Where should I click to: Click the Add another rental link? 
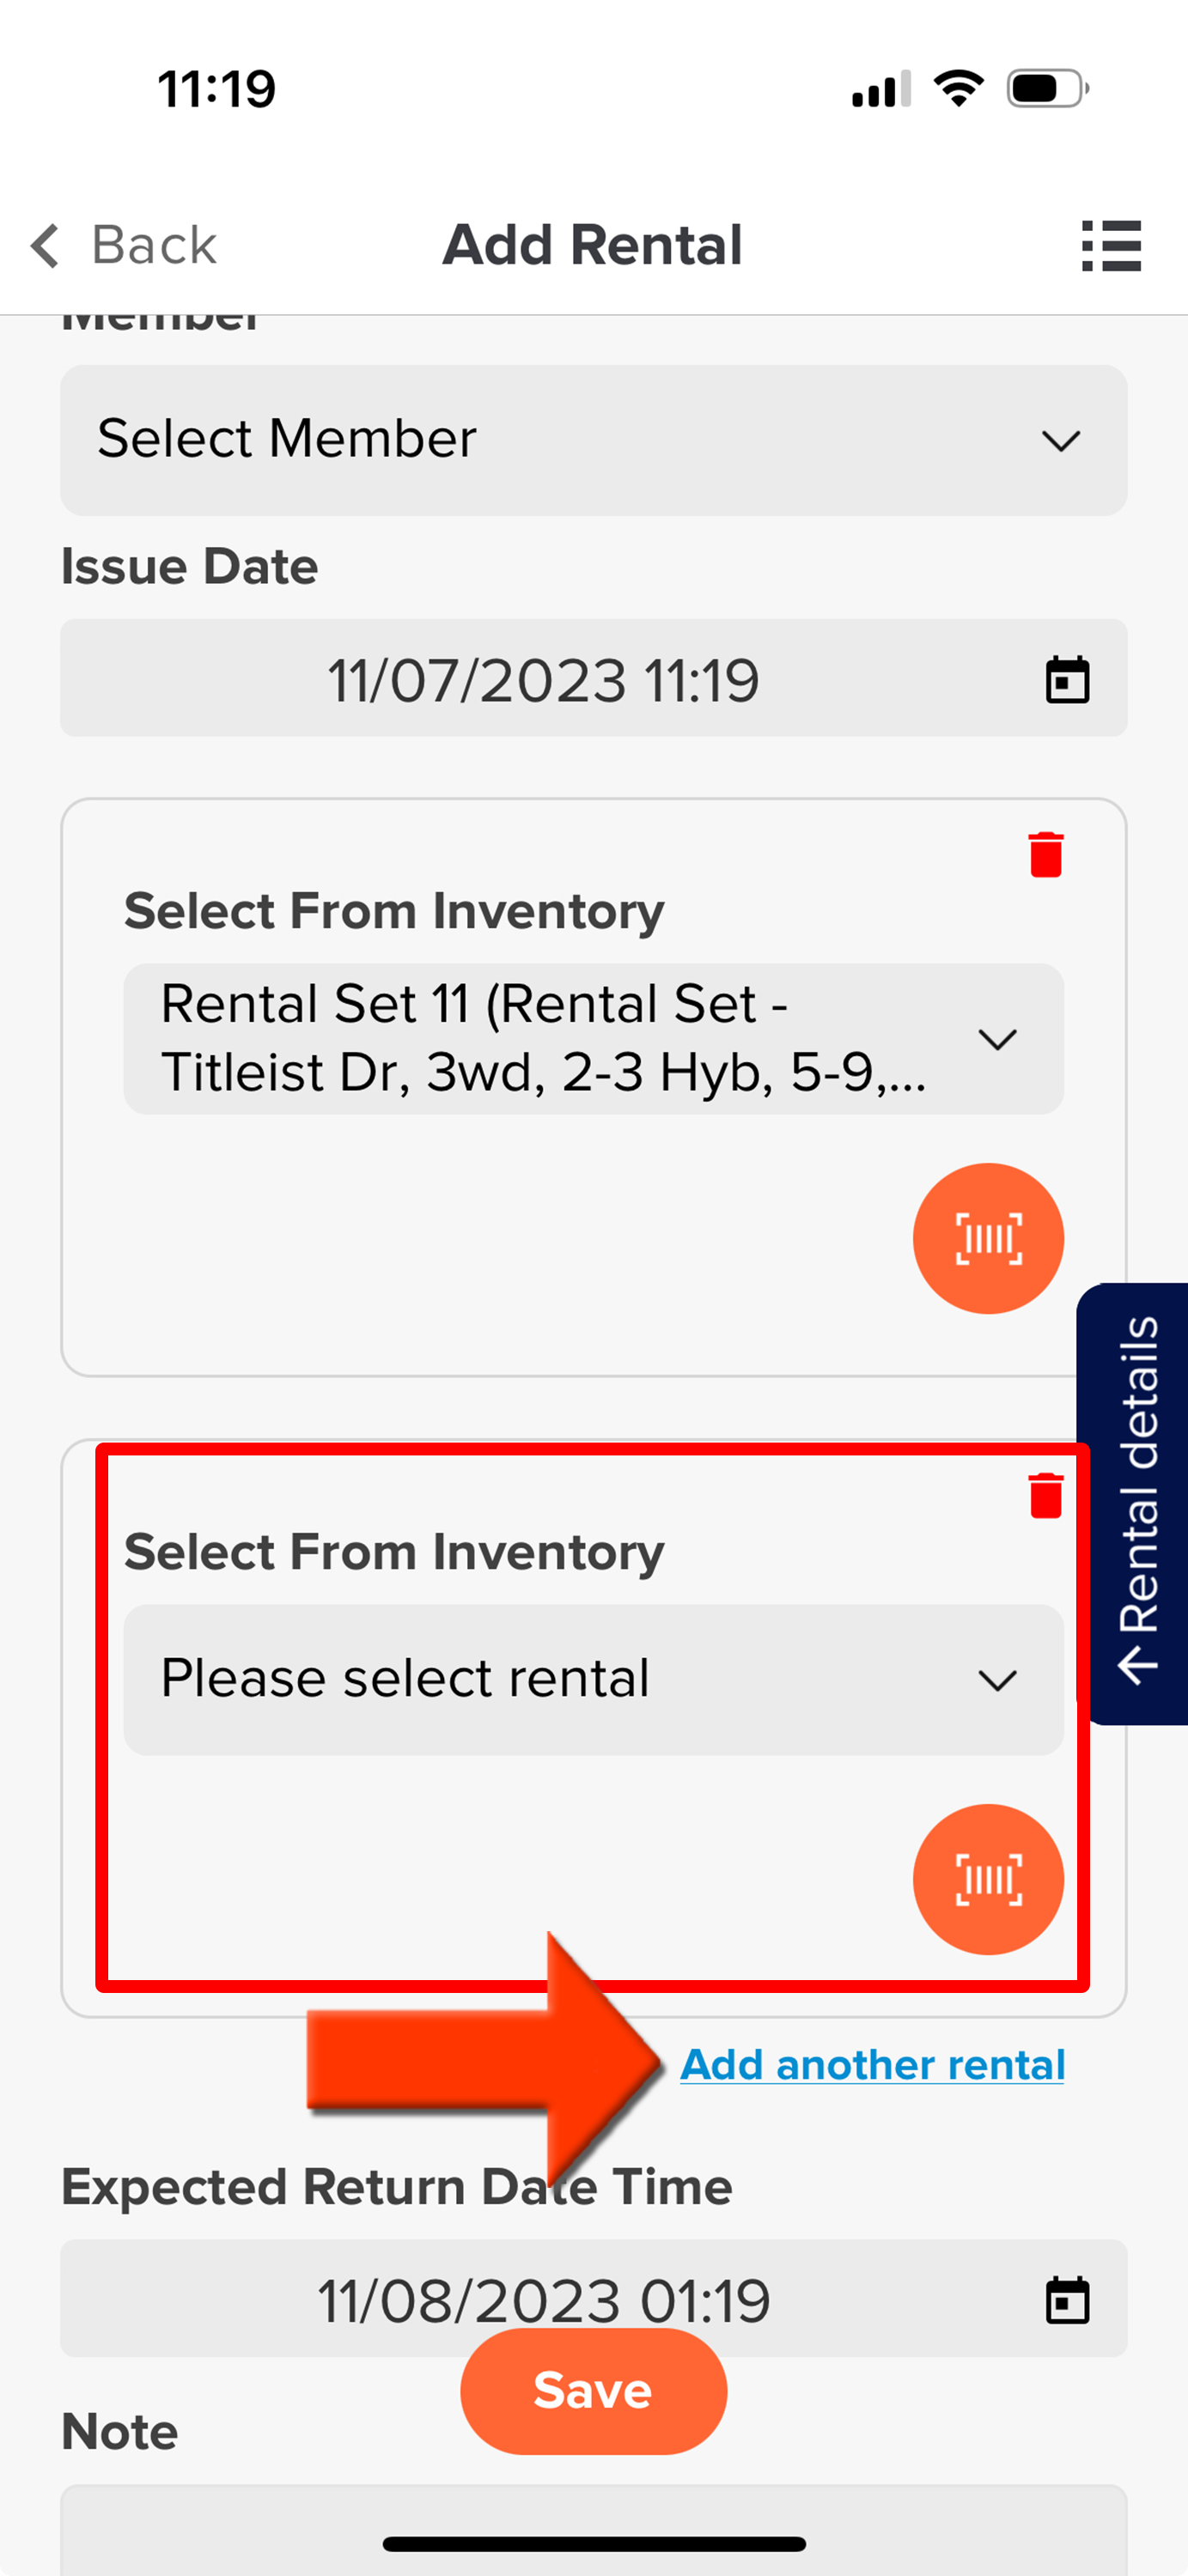[872, 2065]
